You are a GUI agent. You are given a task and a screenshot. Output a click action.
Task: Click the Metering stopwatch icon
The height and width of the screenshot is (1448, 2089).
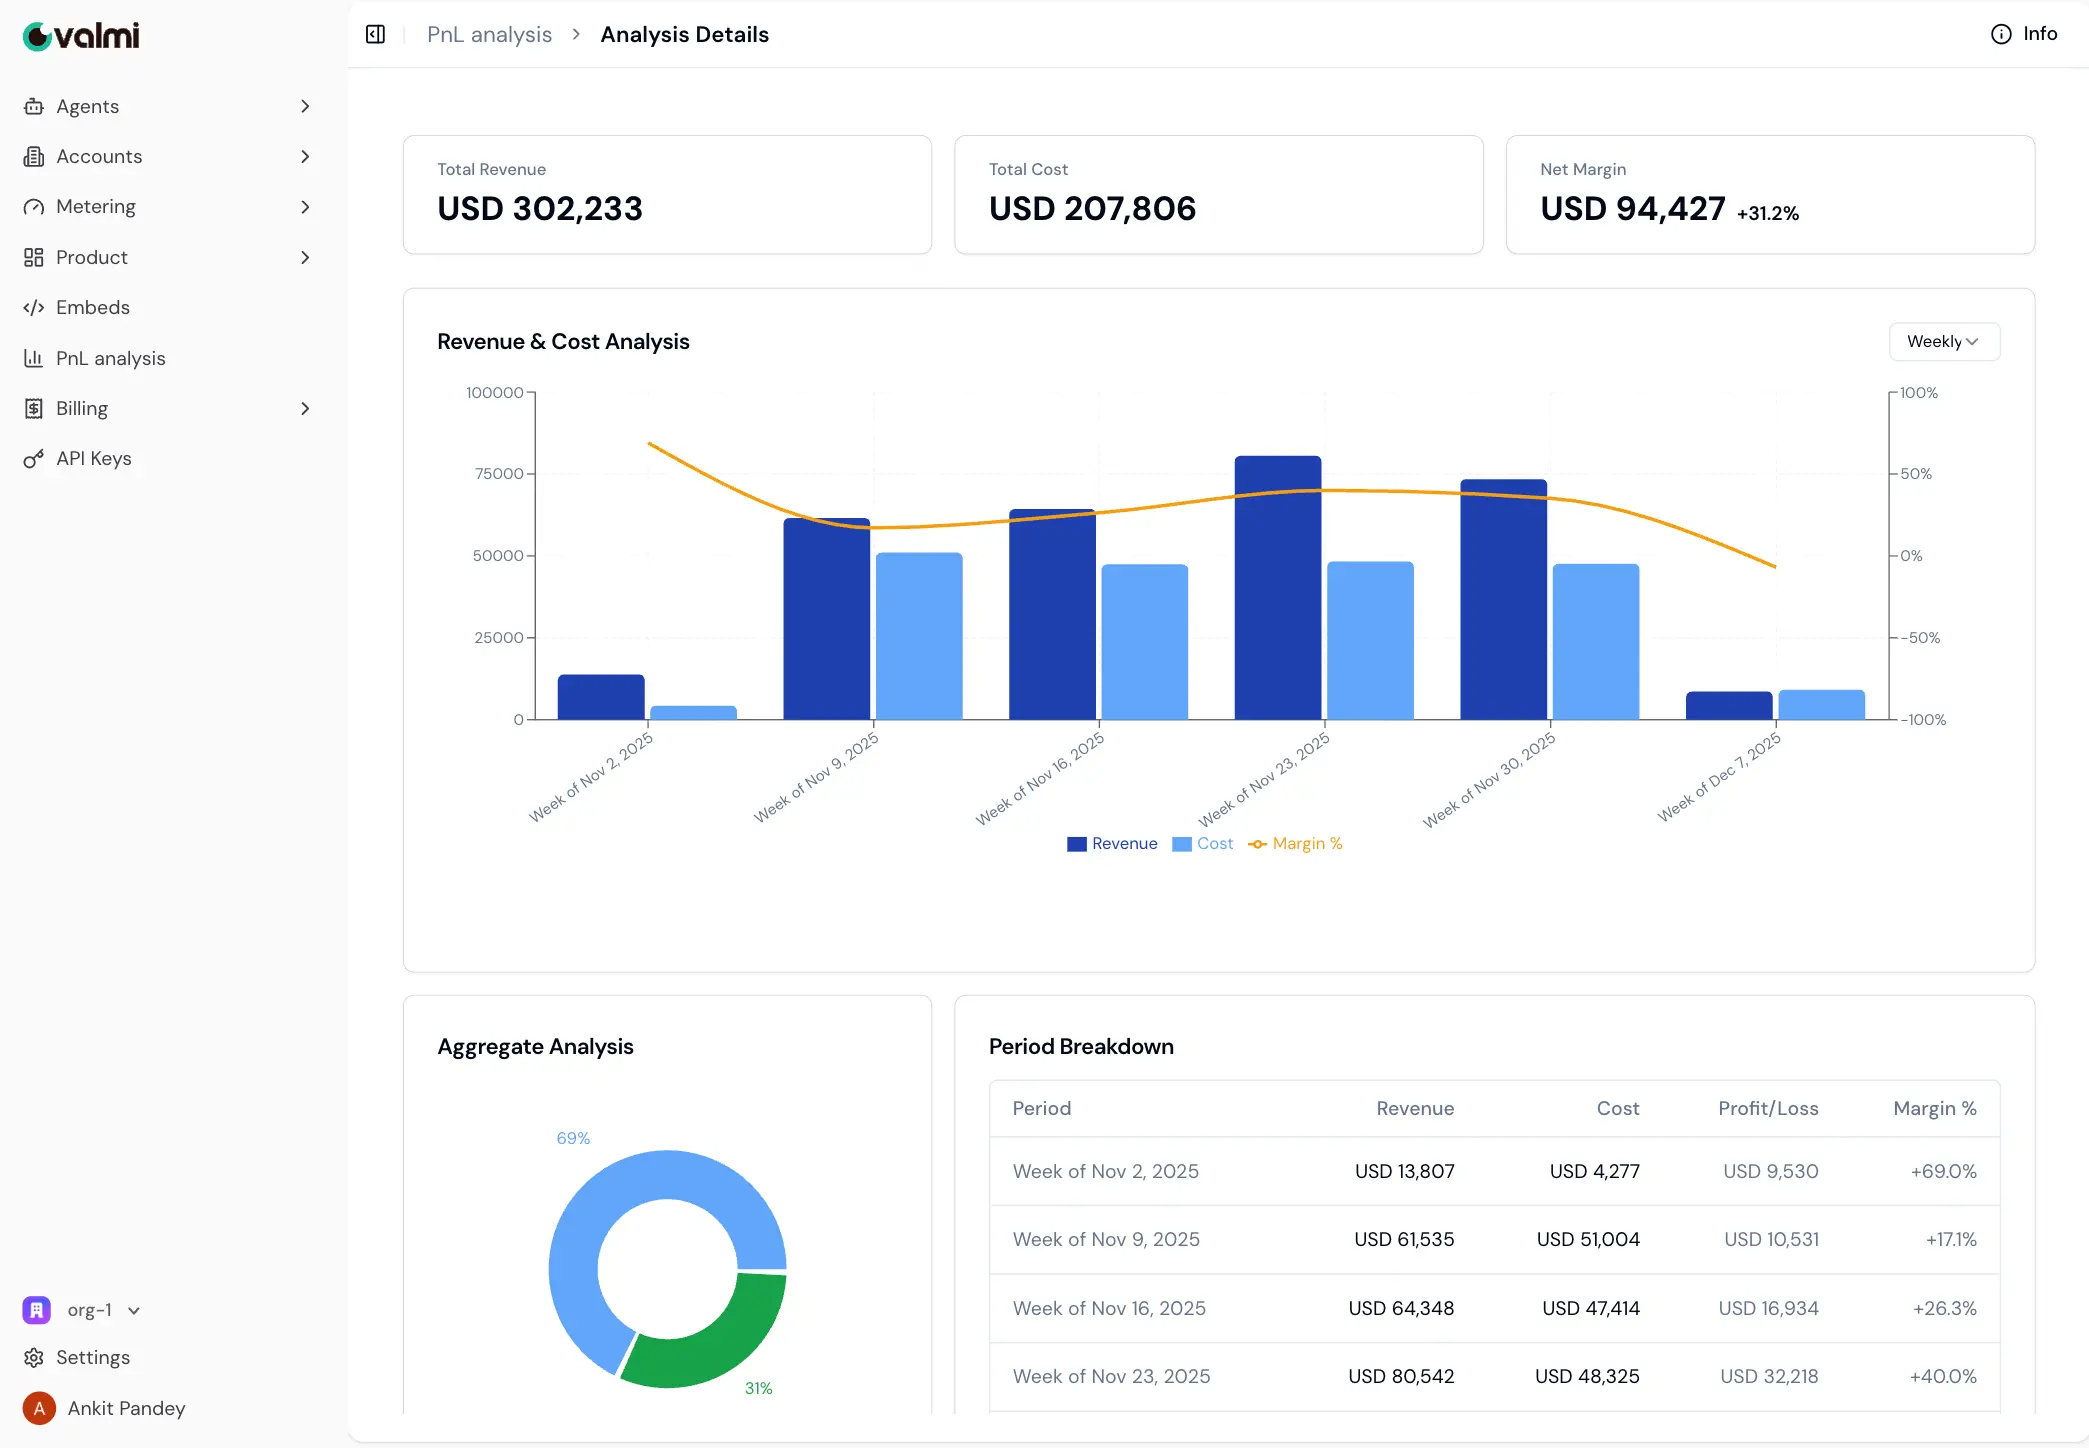coord(35,206)
